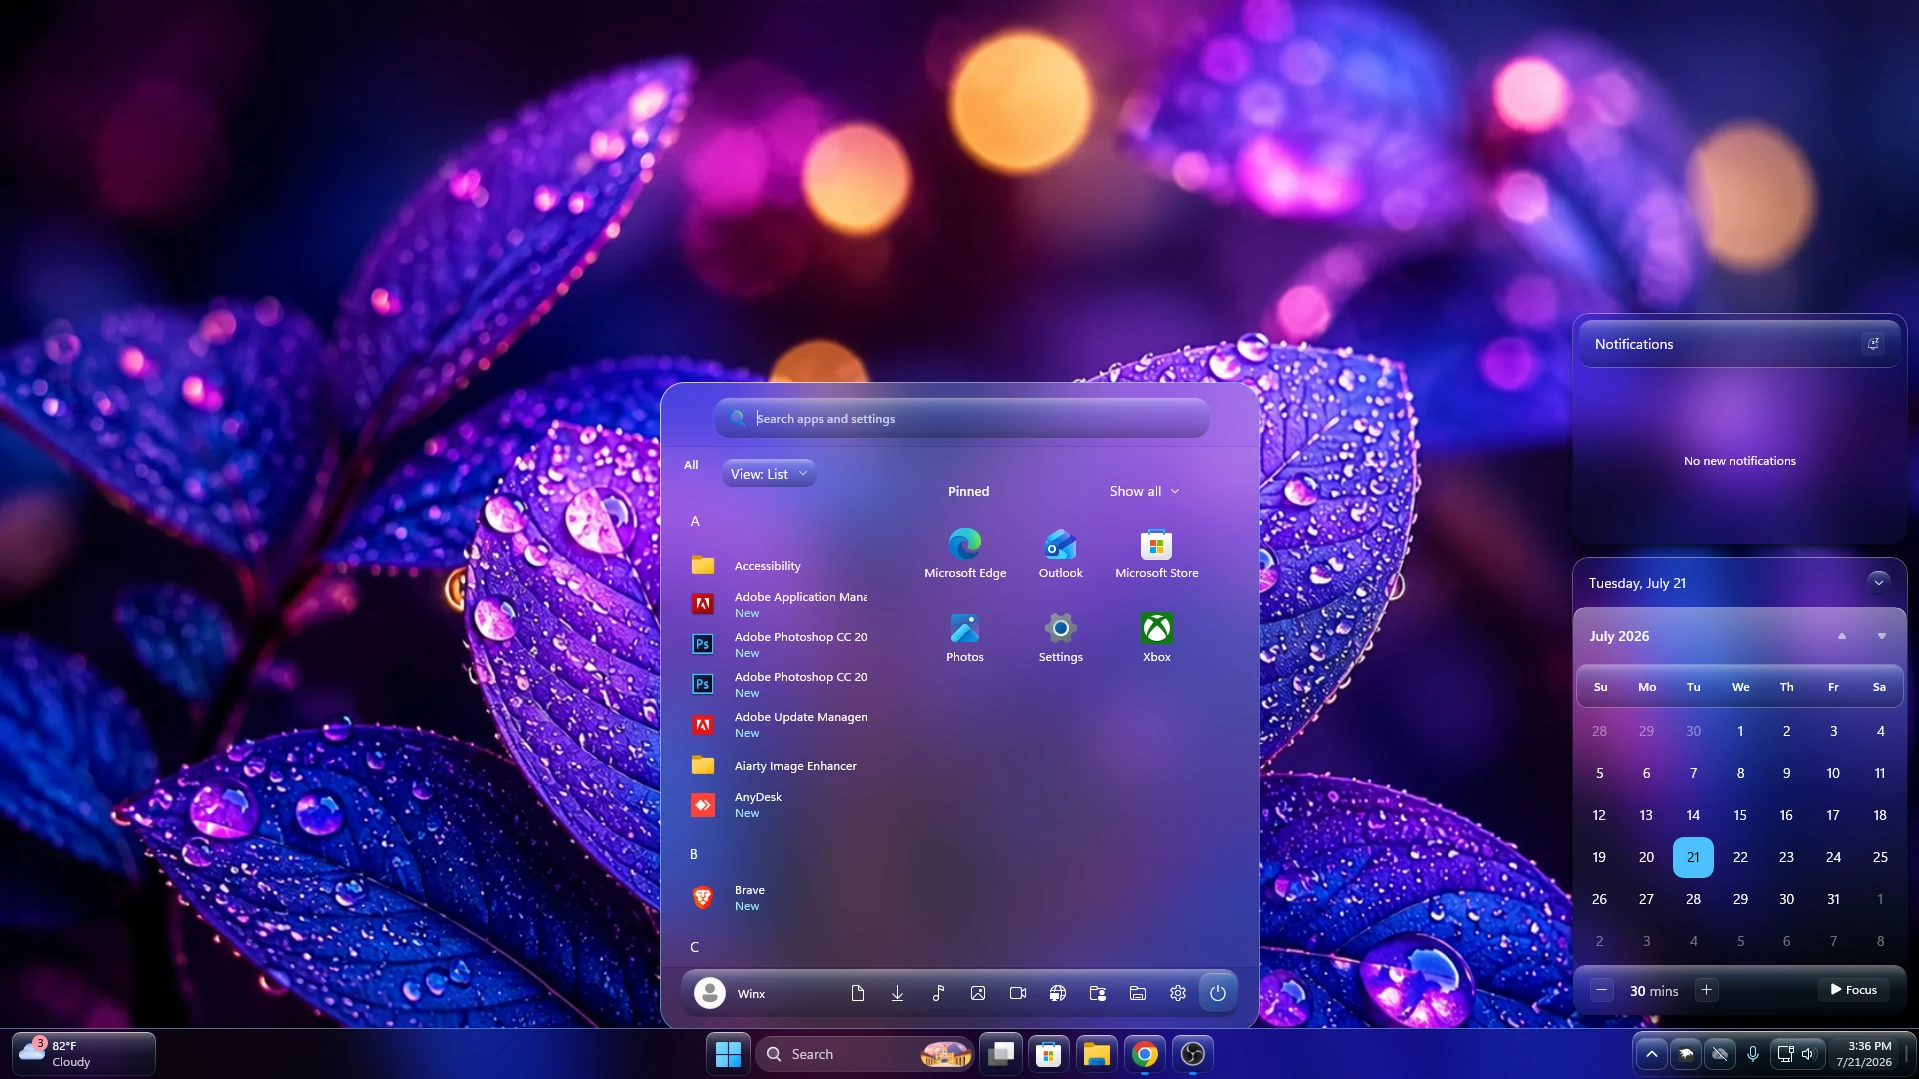Select the All tab in the apps list

coord(691,465)
